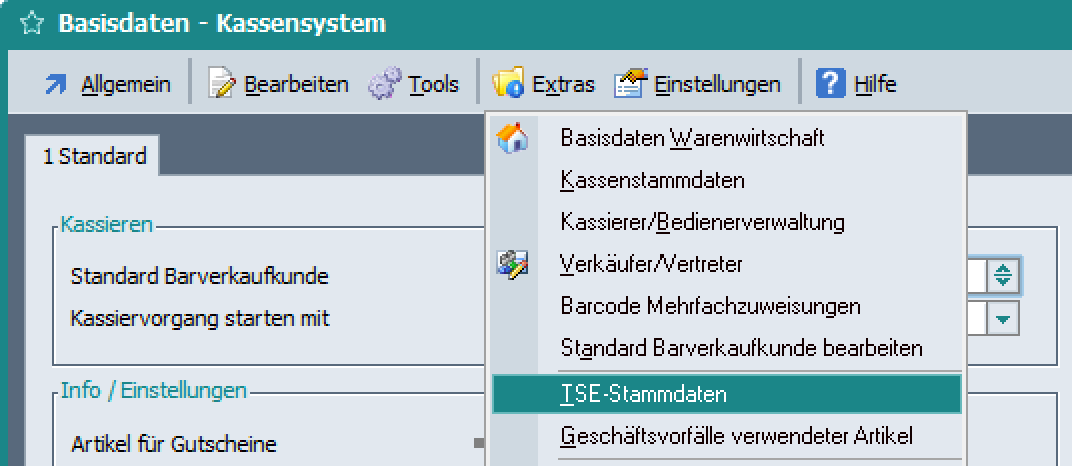Viewport: 1072px width, 466px height.
Task: Click the favorite star in the title bar
Action: (31, 23)
